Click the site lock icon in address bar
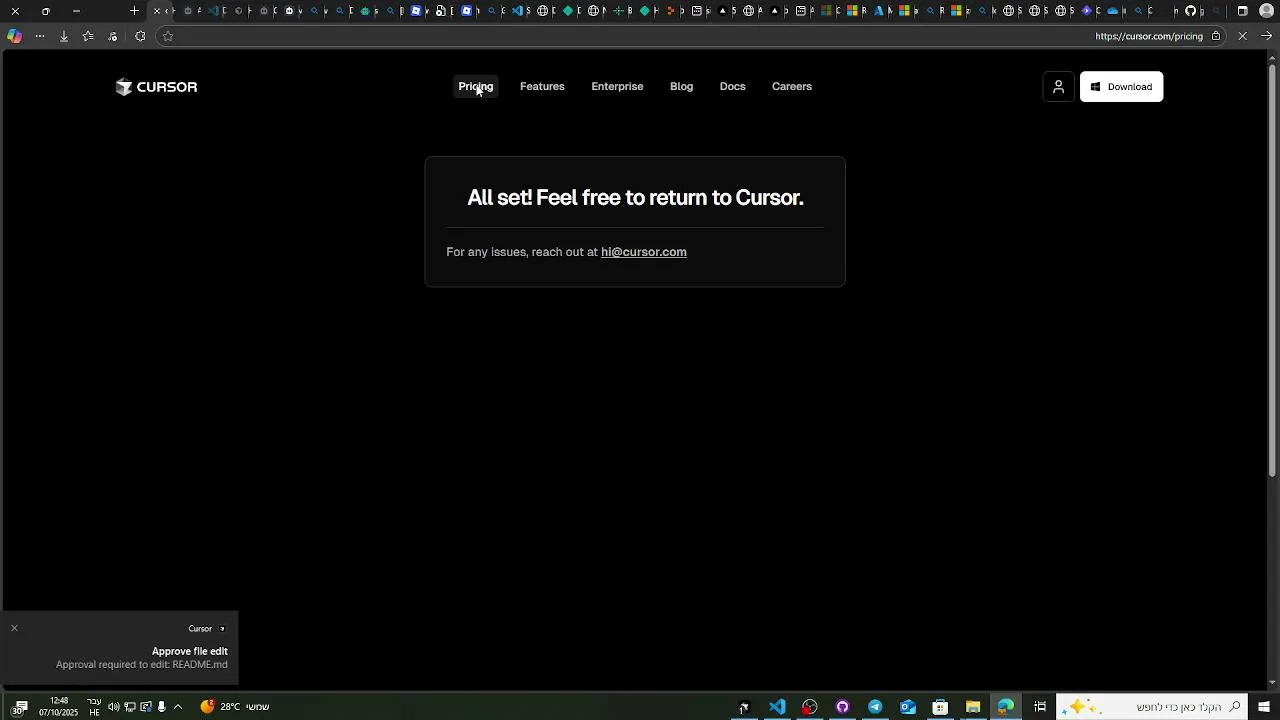Image resolution: width=1280 pixels, height=720 pixels. pos(1216,36)
